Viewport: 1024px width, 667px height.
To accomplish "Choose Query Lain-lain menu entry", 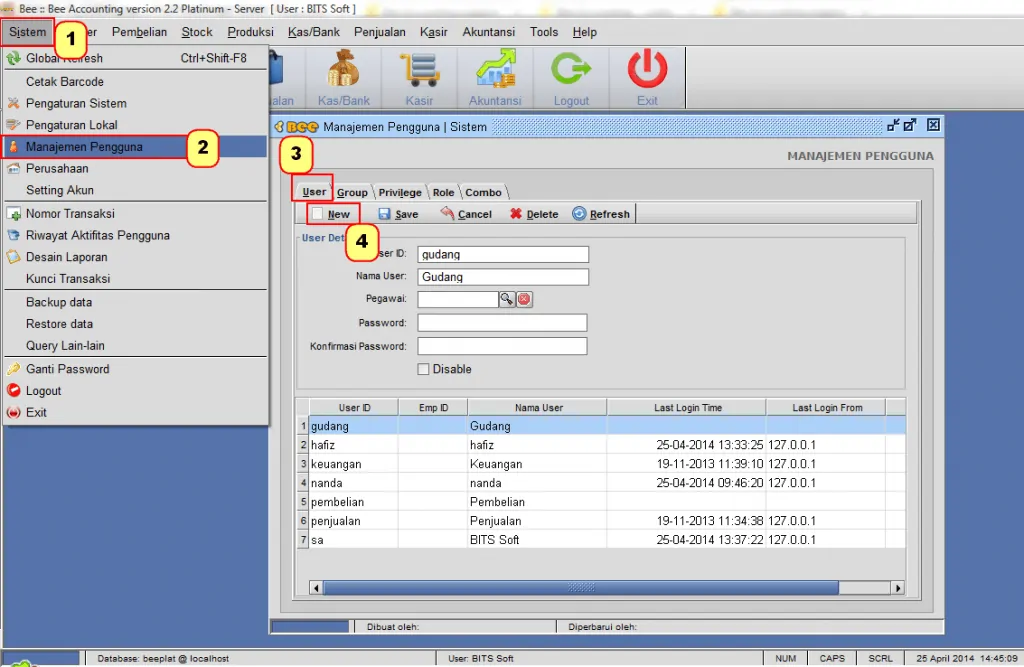I will tap(135, 346).
